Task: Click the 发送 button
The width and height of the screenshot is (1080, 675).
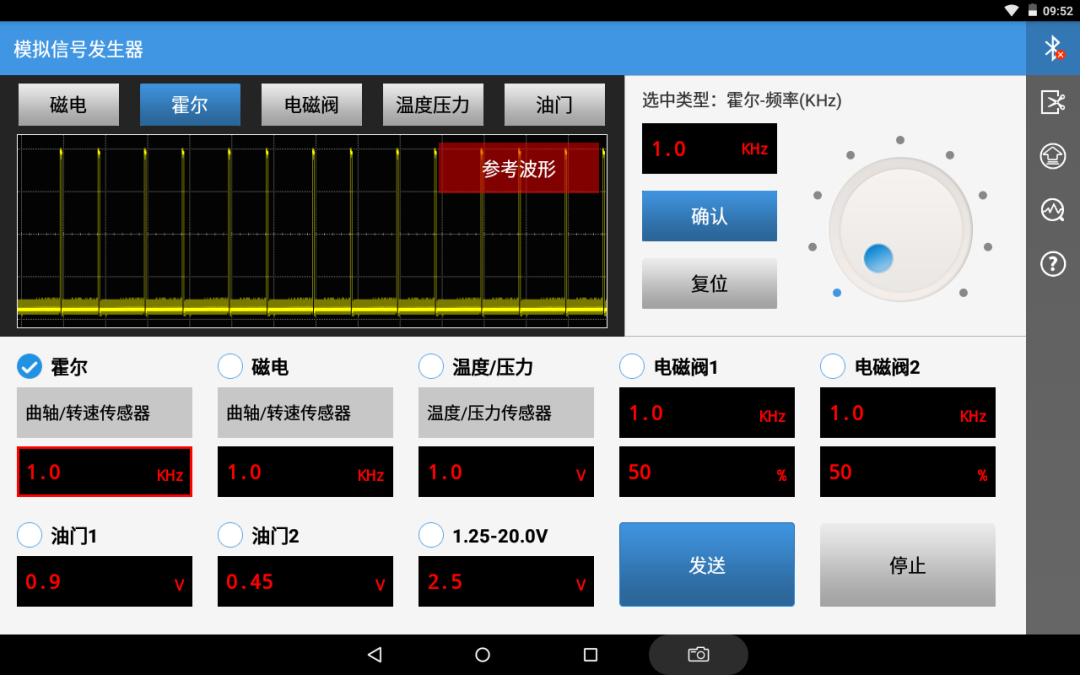Action: (707, 565)
